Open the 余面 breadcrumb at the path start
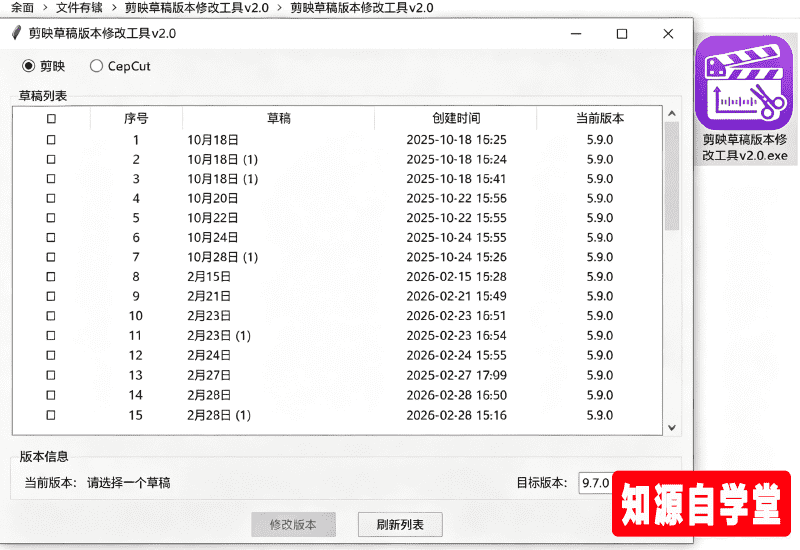Screen dimensions: 800x550 point(22,8)
